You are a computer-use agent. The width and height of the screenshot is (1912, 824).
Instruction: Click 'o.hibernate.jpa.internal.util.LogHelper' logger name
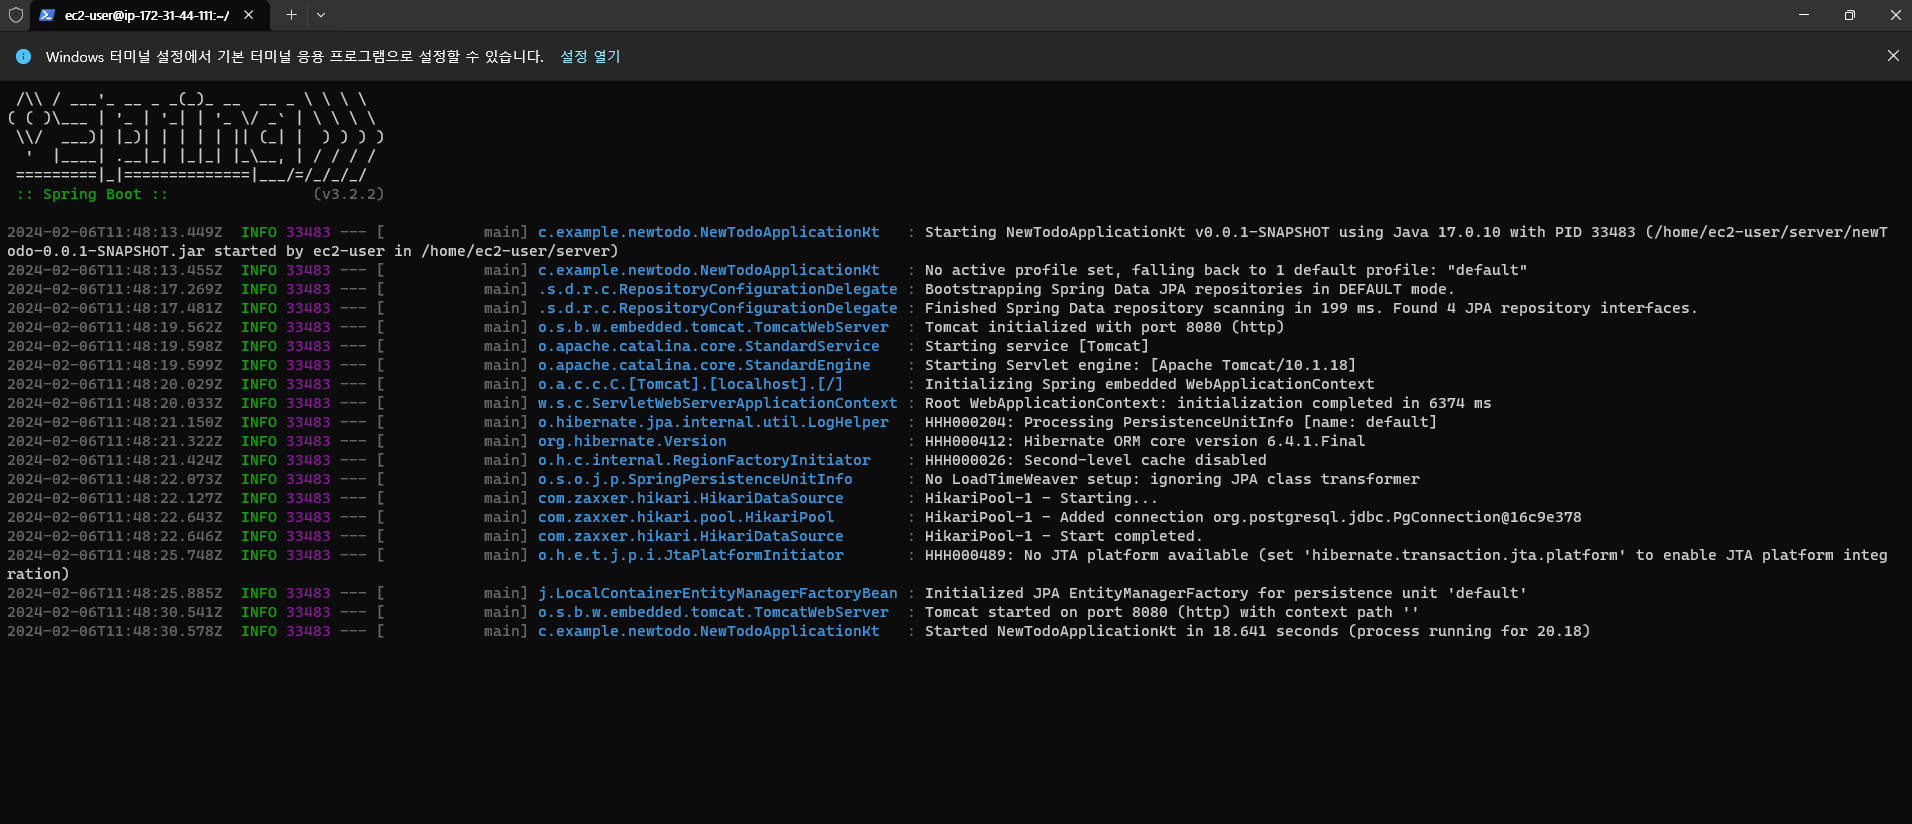pos(713,422)
